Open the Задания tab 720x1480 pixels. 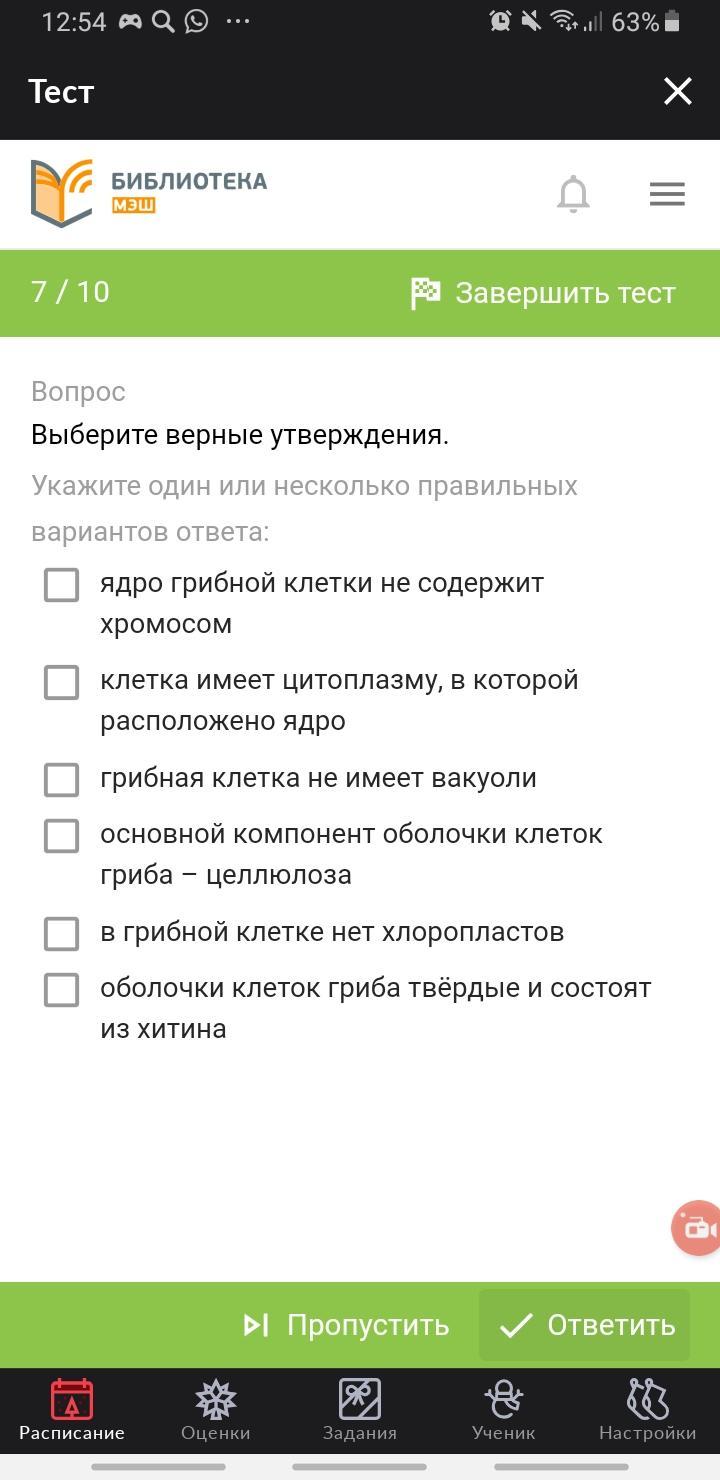pos(360,1410)
